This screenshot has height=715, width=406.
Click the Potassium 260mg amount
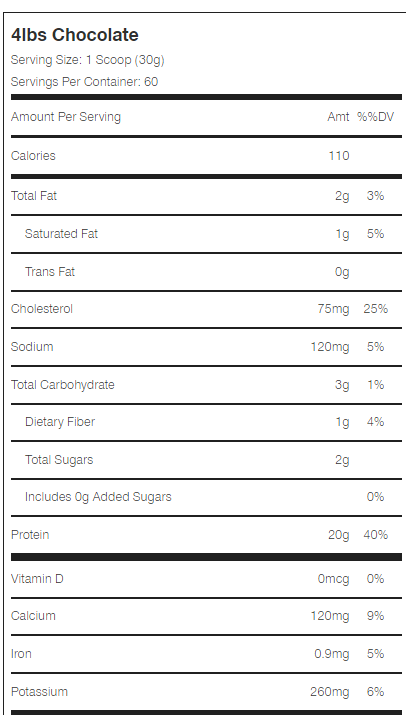[330, 692]
